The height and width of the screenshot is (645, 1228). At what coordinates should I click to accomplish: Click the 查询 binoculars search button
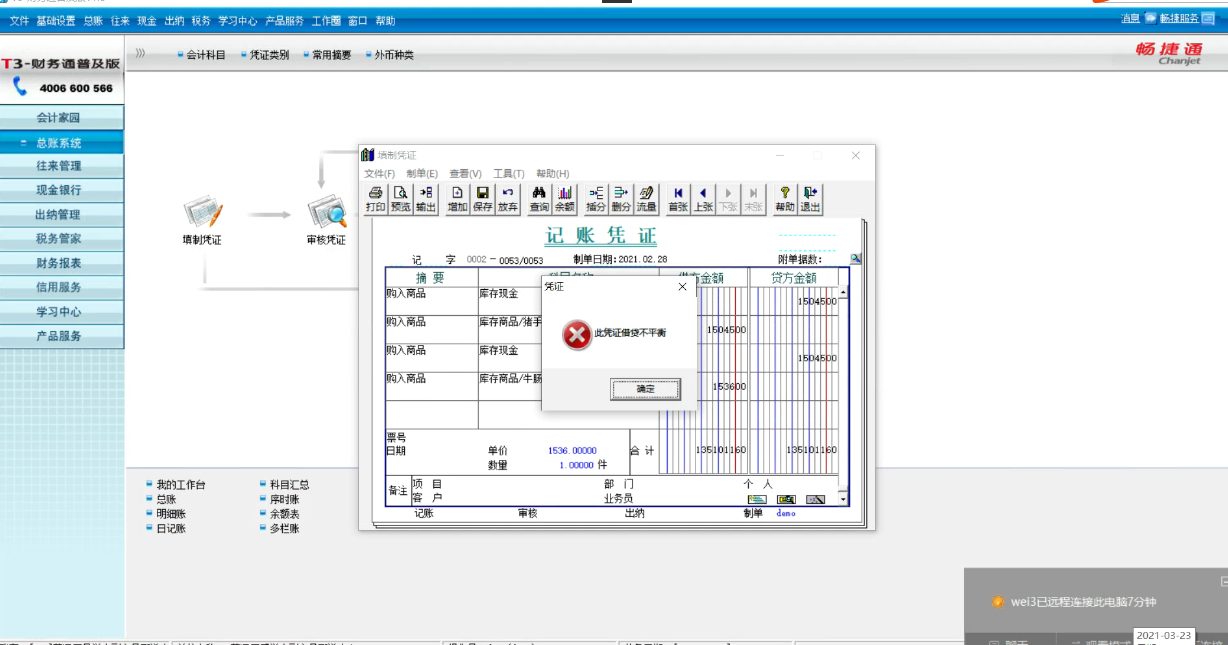pyautogui.click(x=539, y=199)
